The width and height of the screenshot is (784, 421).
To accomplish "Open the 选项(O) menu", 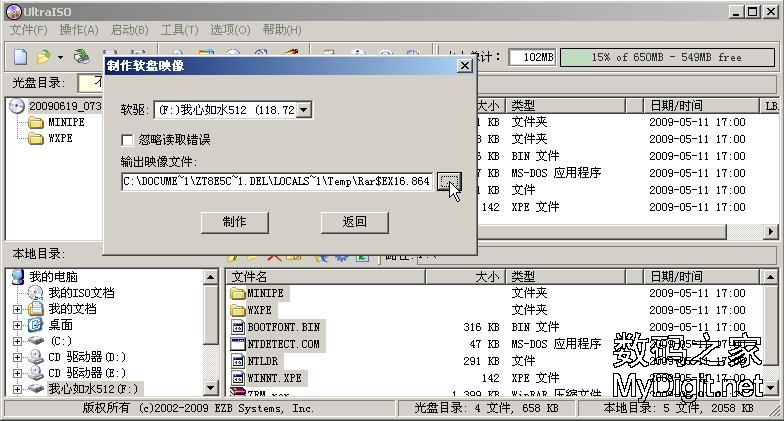I will pos(230,30).
